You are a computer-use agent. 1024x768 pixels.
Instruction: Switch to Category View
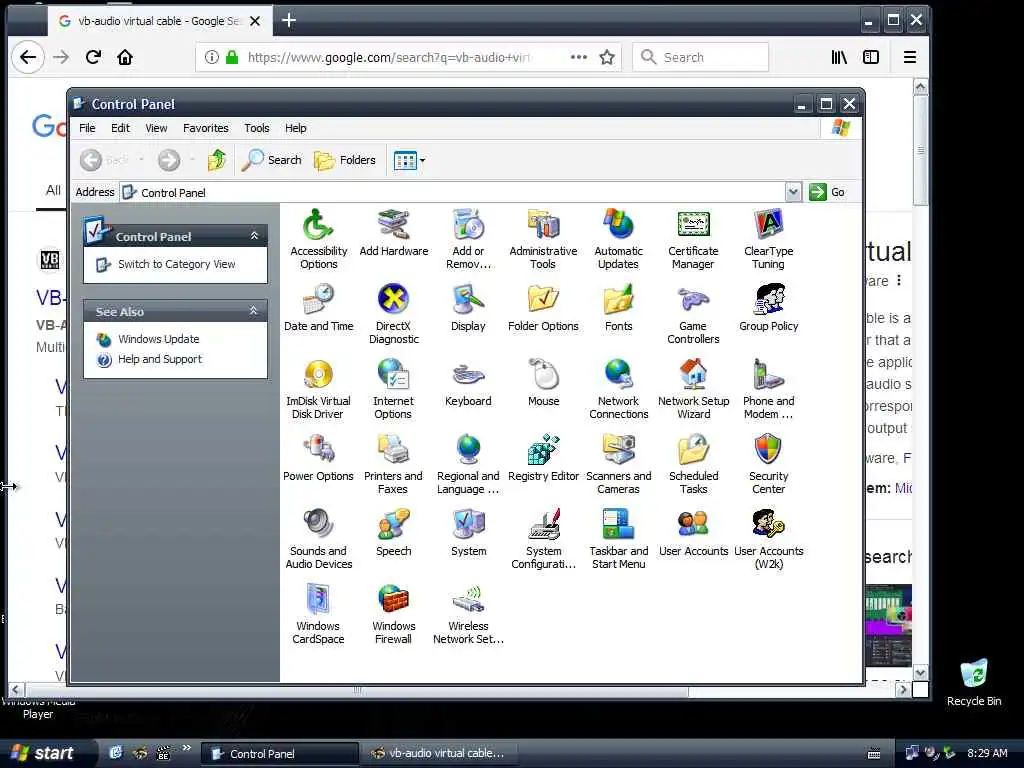point(176,264)
